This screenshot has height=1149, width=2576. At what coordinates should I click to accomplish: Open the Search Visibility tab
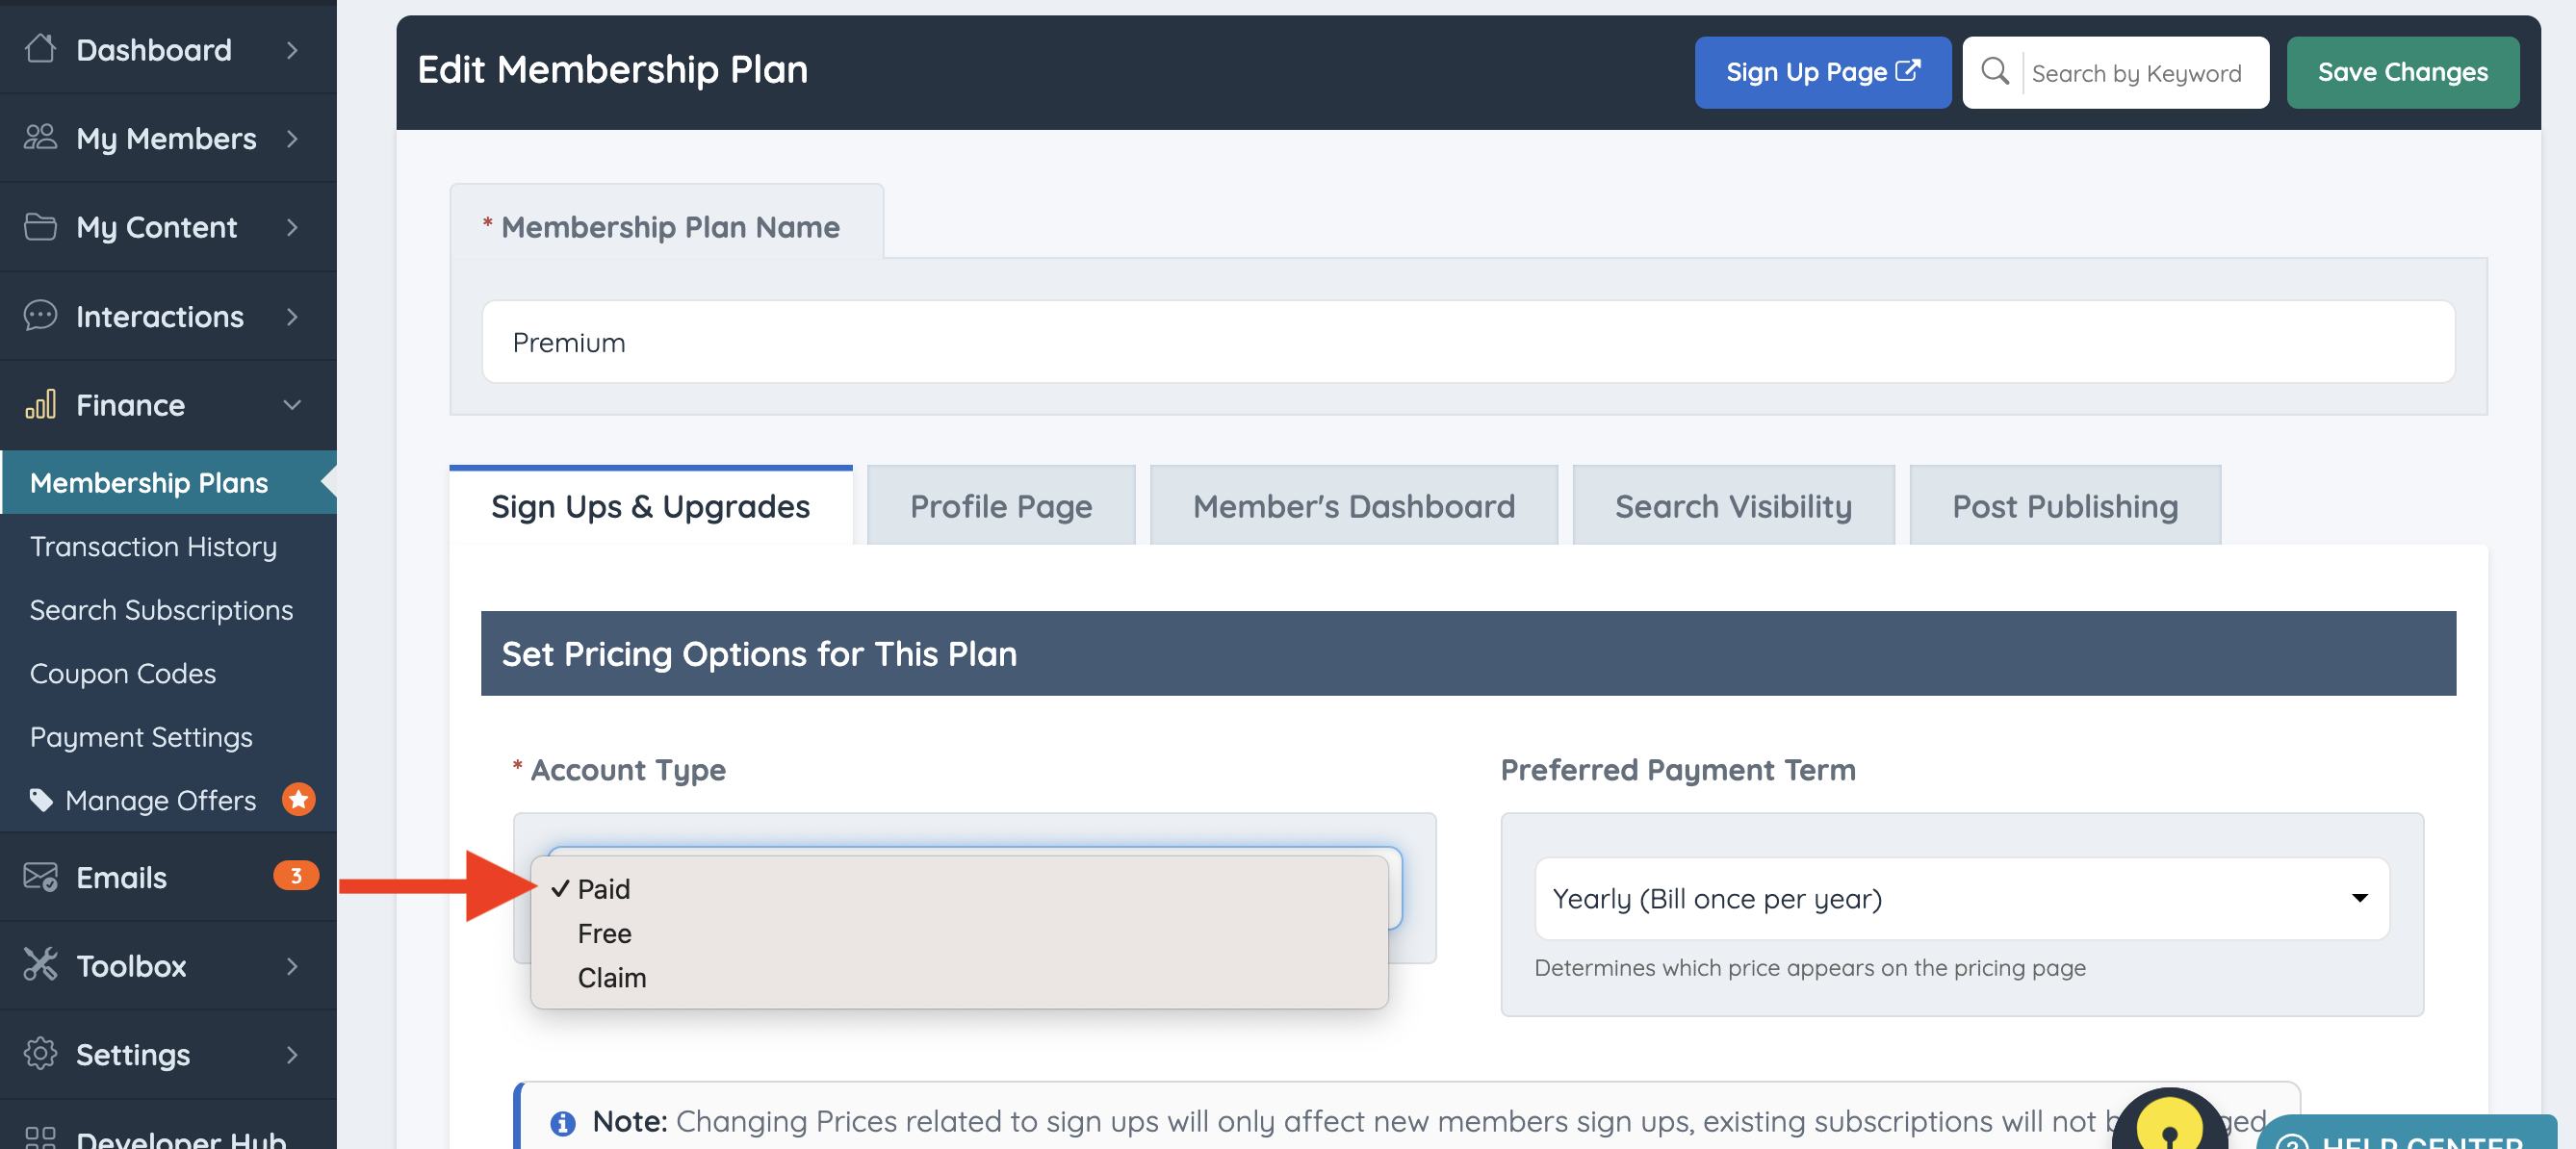1732,506
